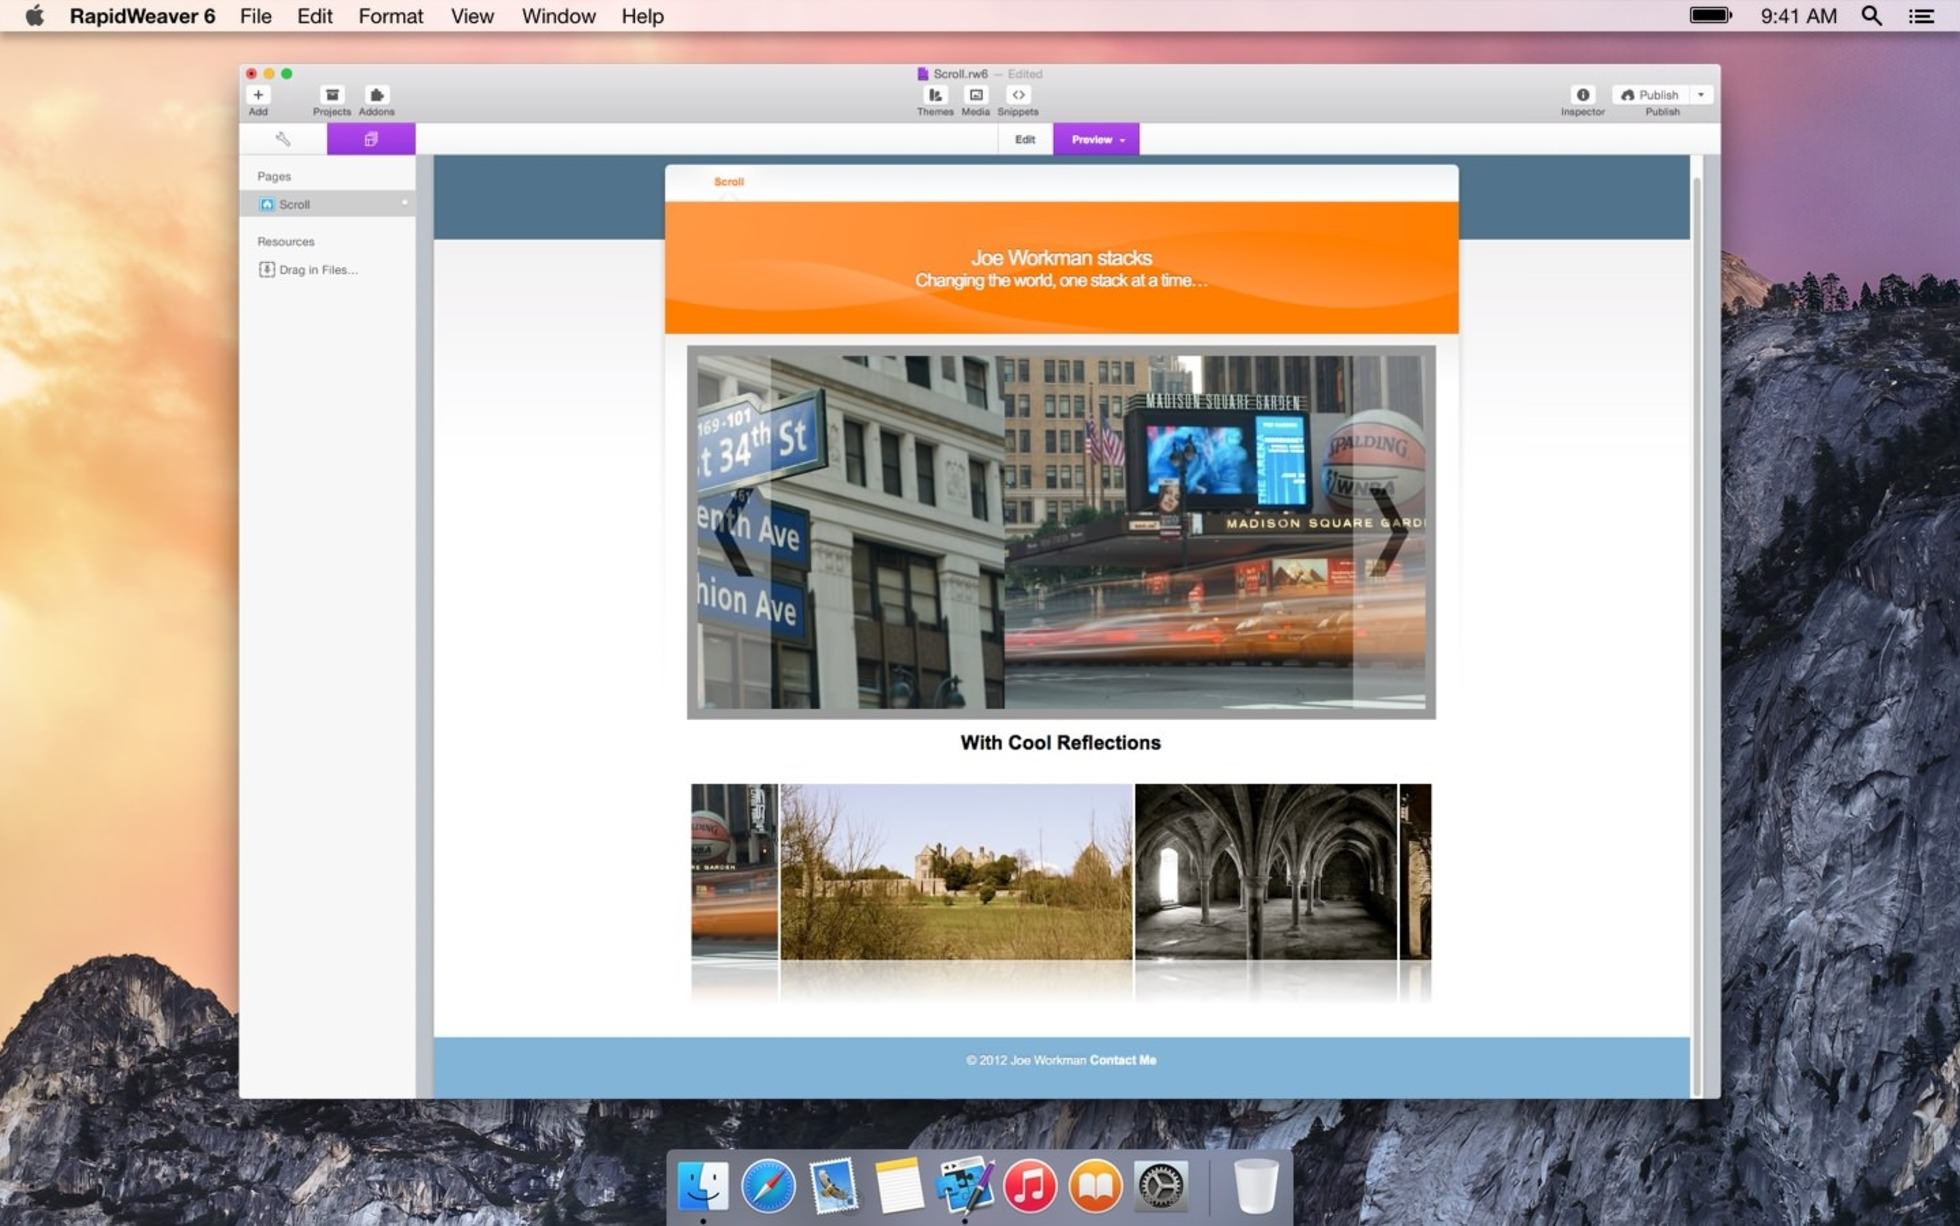Image resolution: width=1960 pixels, height=1226 pixels.
Task: Open Notes from the Dock
Action: 899,1186
